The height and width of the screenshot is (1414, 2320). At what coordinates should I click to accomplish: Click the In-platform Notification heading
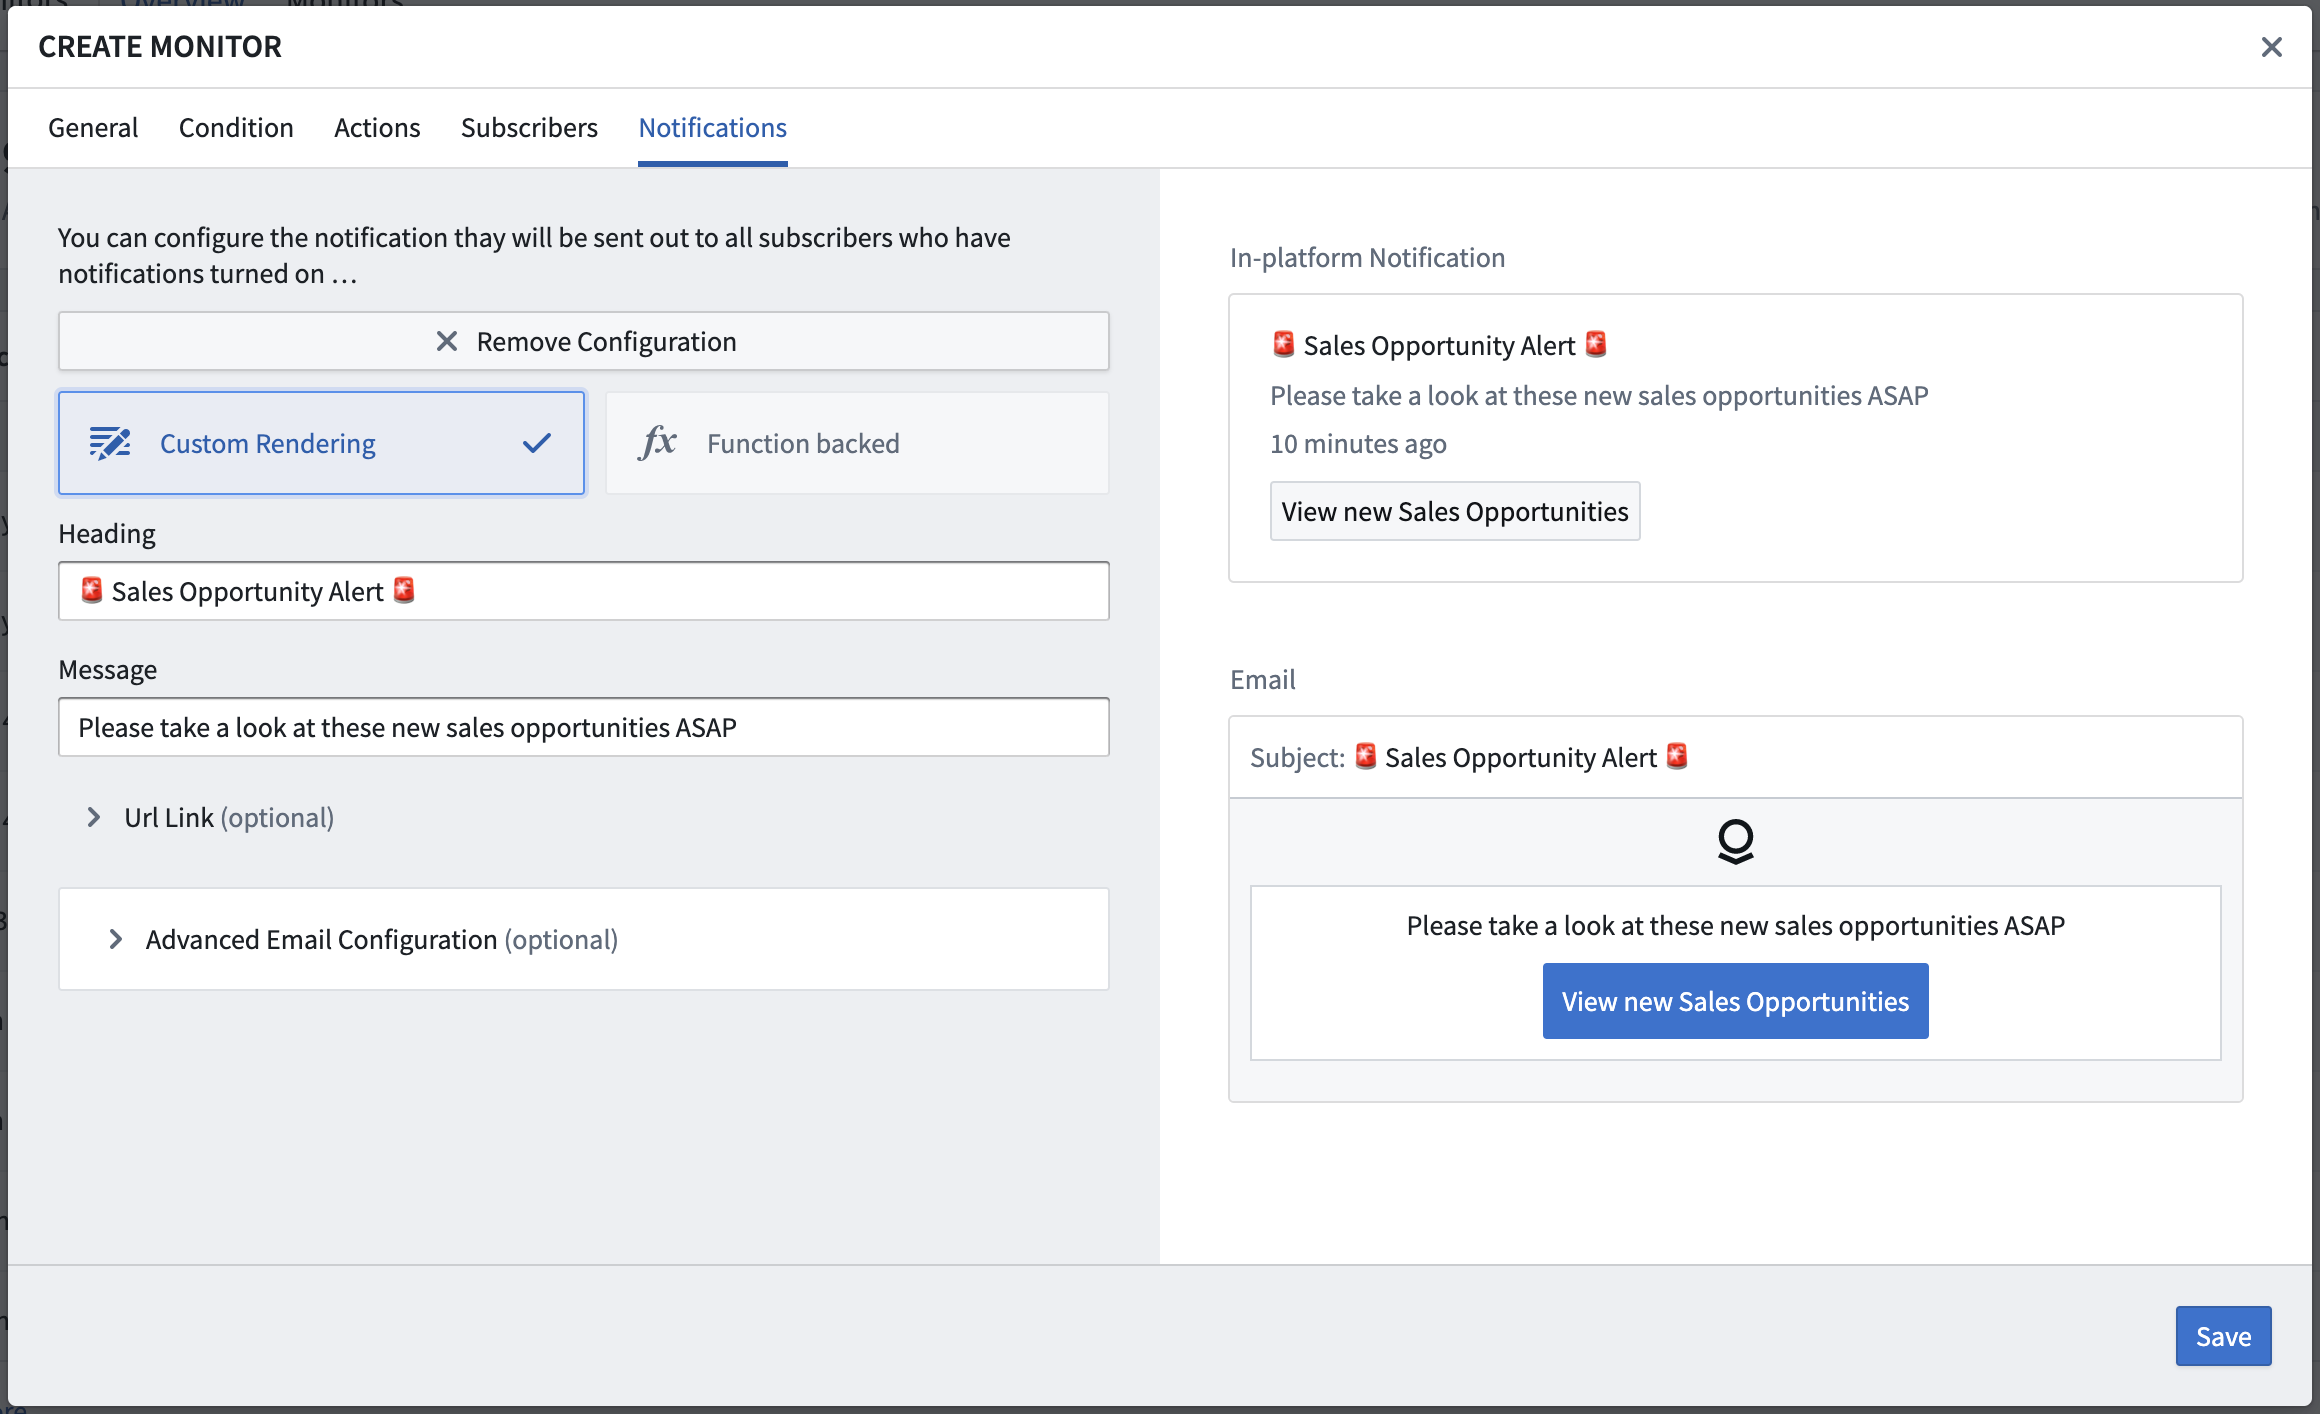[1367, 257]
